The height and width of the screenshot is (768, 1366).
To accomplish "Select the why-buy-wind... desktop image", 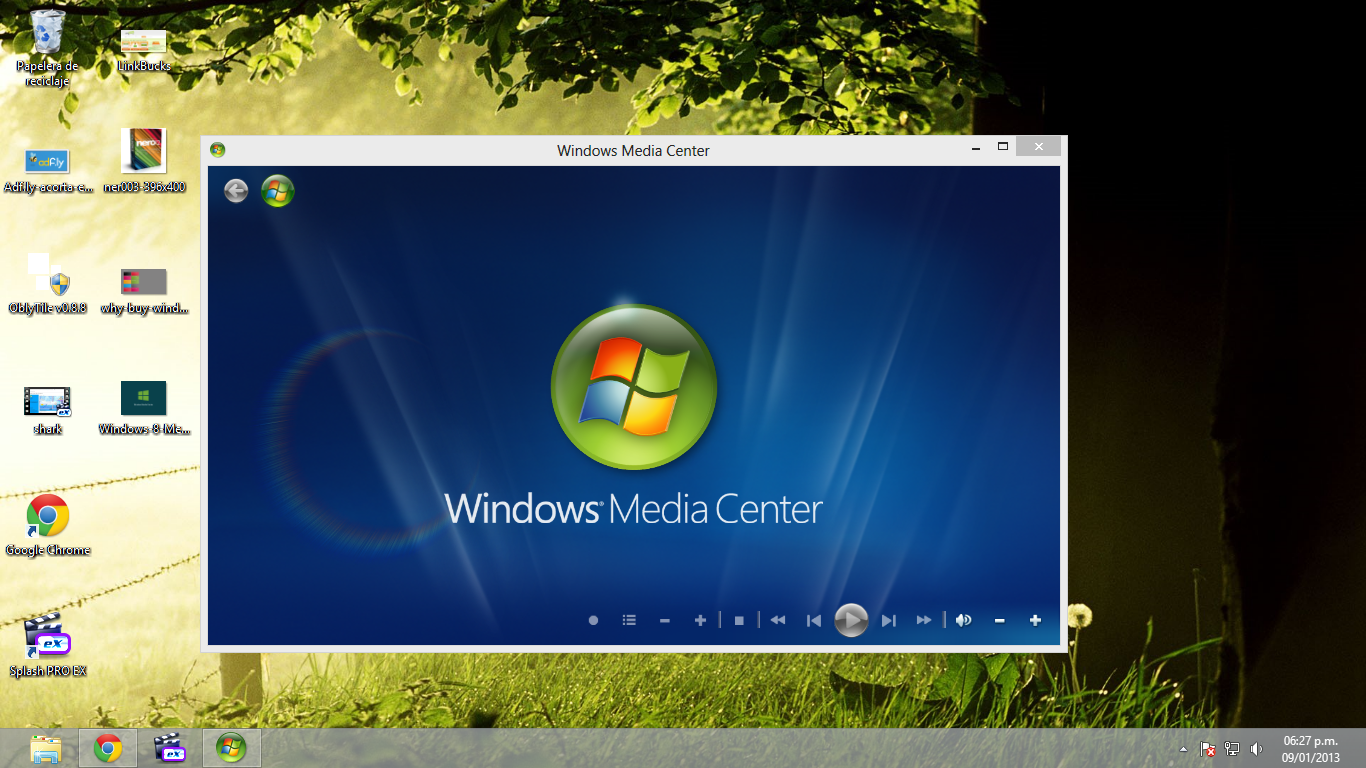I will tap(144, 291).
